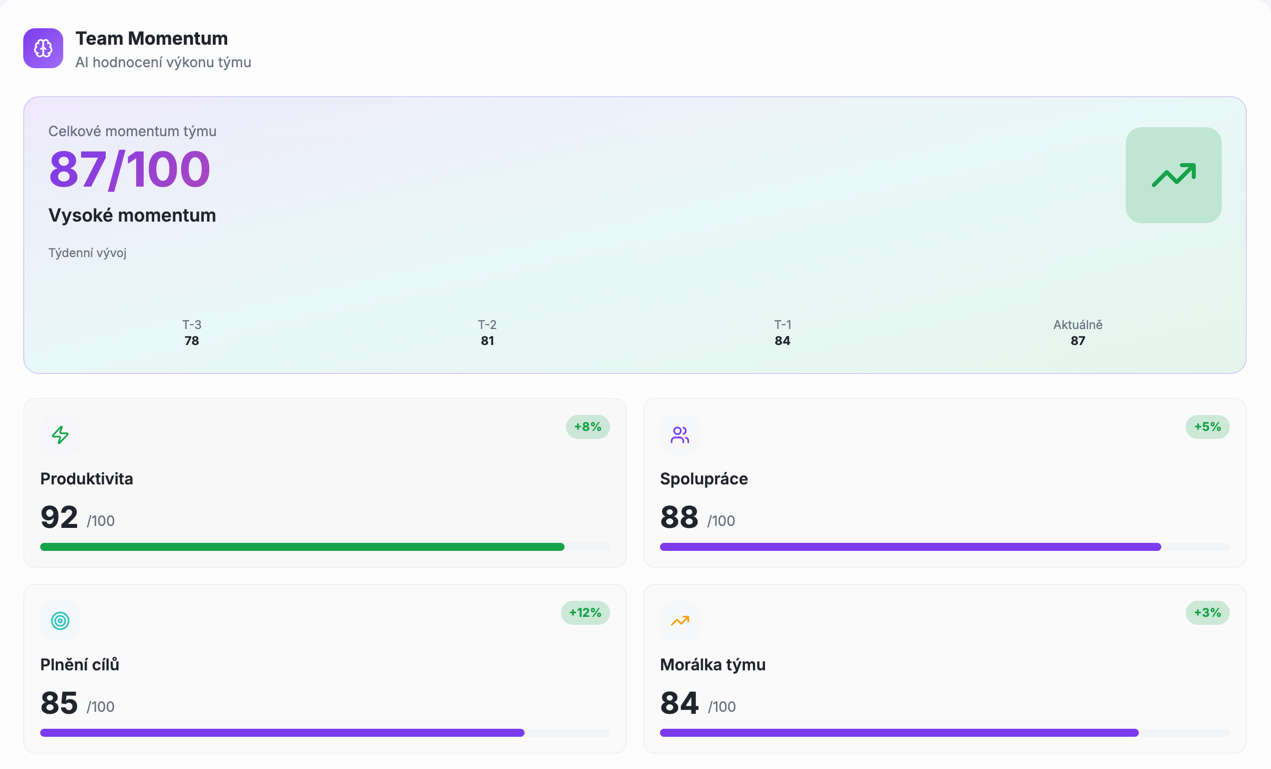The image size is (1271, 769).
Task: Click the green Produktivita progress bar
Action: pyautogui.click(x=302, y=547)
